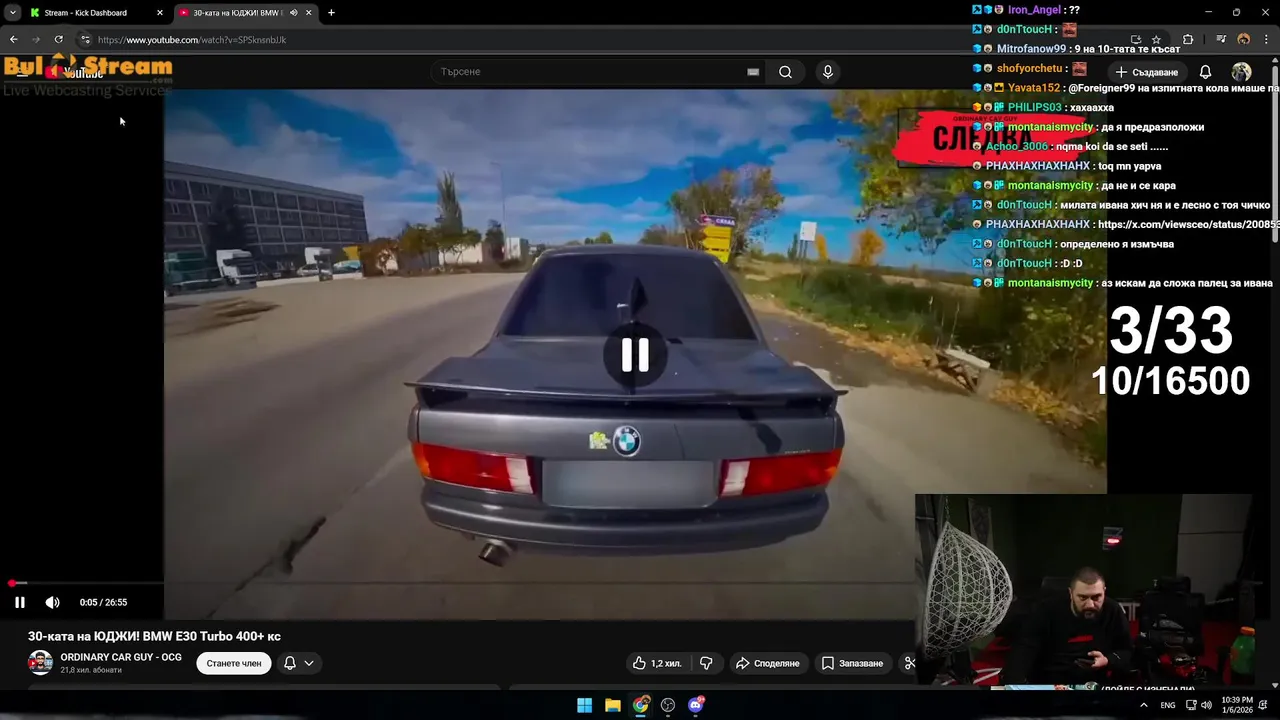Click the install/cast screen icon in the address bar

[1135, 40]
